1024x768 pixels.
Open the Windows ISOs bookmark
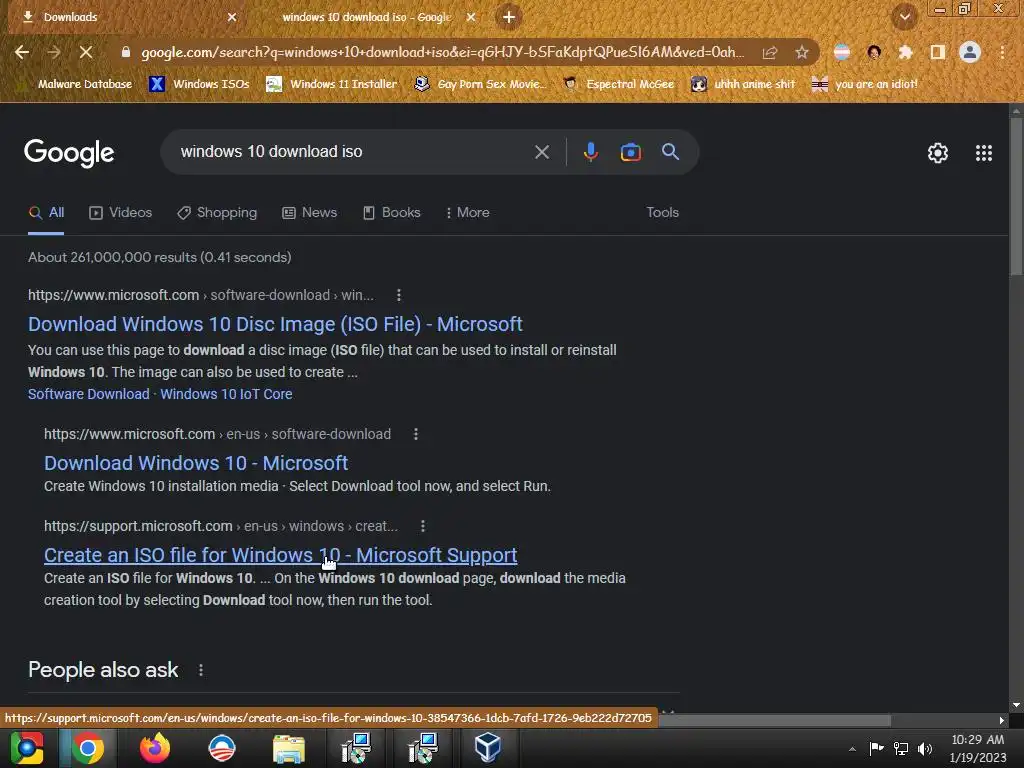click(200, 84)
